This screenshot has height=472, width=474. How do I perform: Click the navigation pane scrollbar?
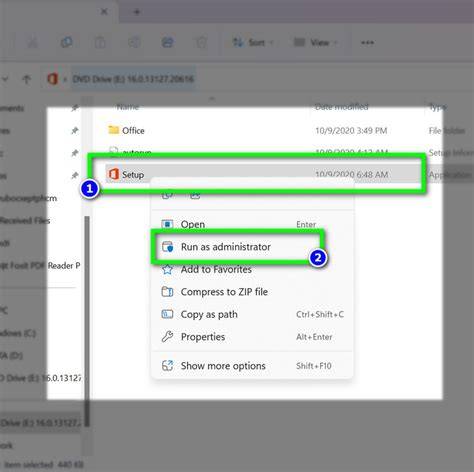87,321
